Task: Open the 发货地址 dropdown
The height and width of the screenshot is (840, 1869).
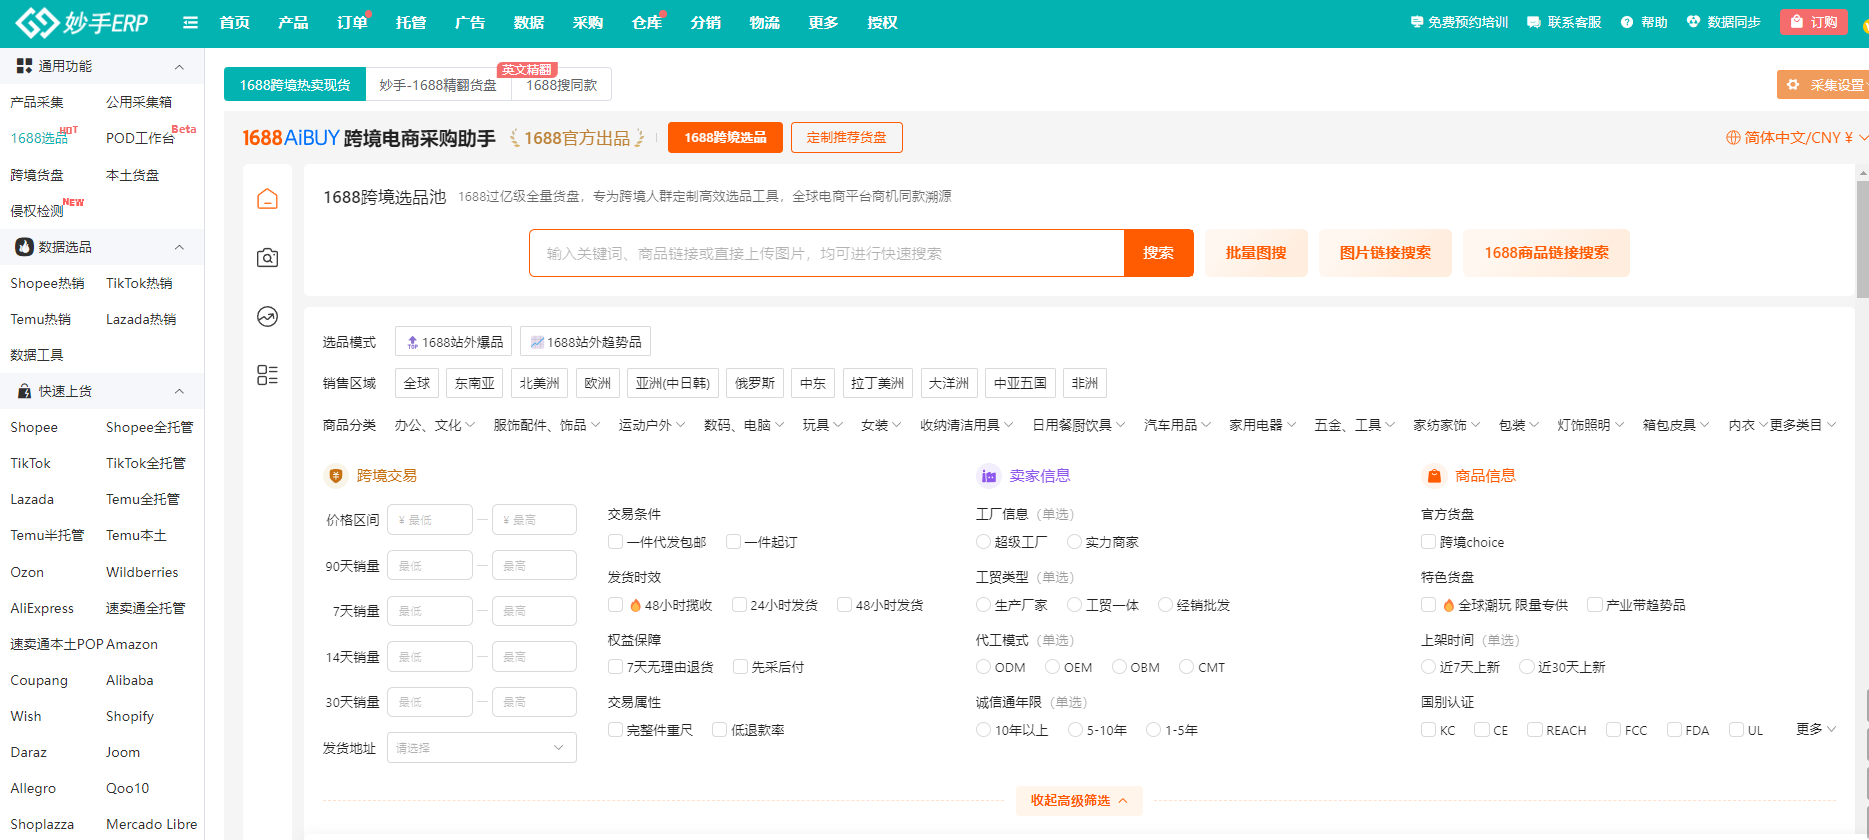Action: [x=482, y=748]
